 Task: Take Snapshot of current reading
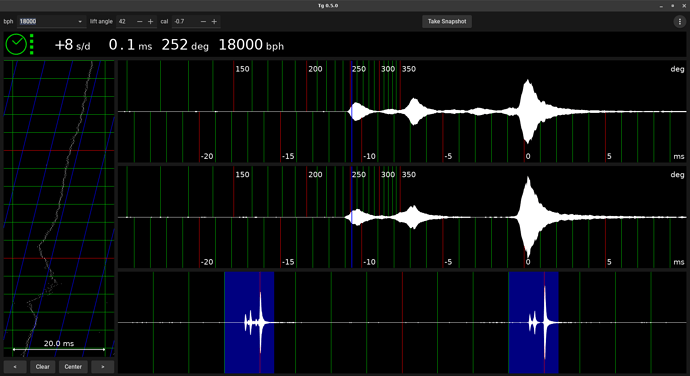(447, 22)
